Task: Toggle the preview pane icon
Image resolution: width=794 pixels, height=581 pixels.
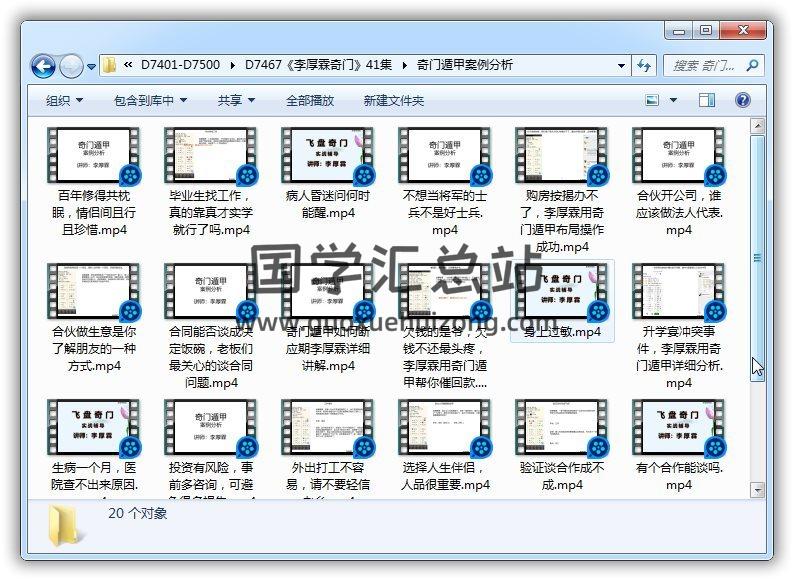Action: click(707, 100)
